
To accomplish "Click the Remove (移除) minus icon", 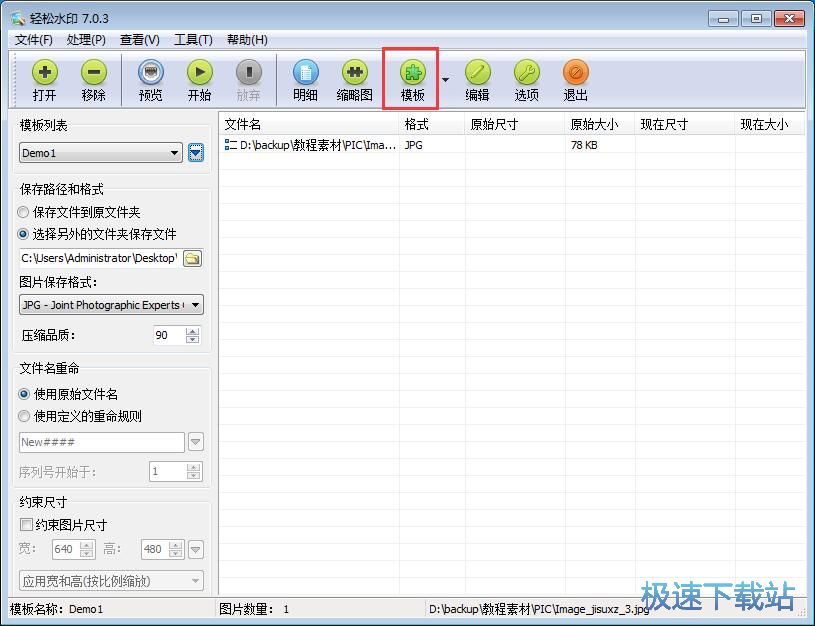I will point(94,72).
